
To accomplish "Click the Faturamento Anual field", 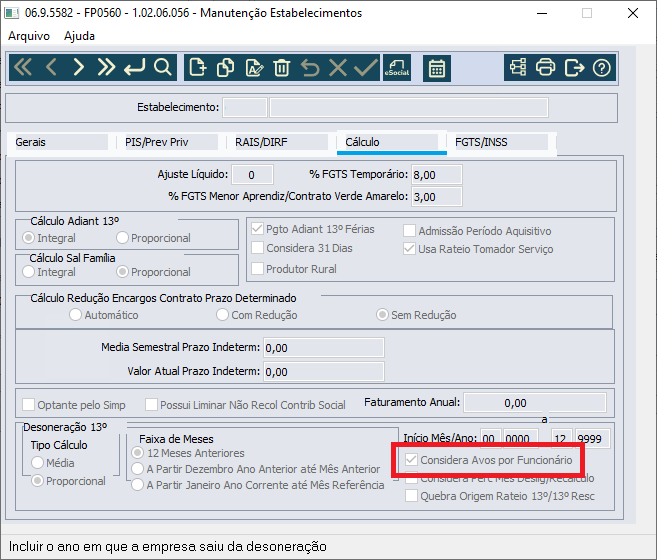I will pos(535,403).
